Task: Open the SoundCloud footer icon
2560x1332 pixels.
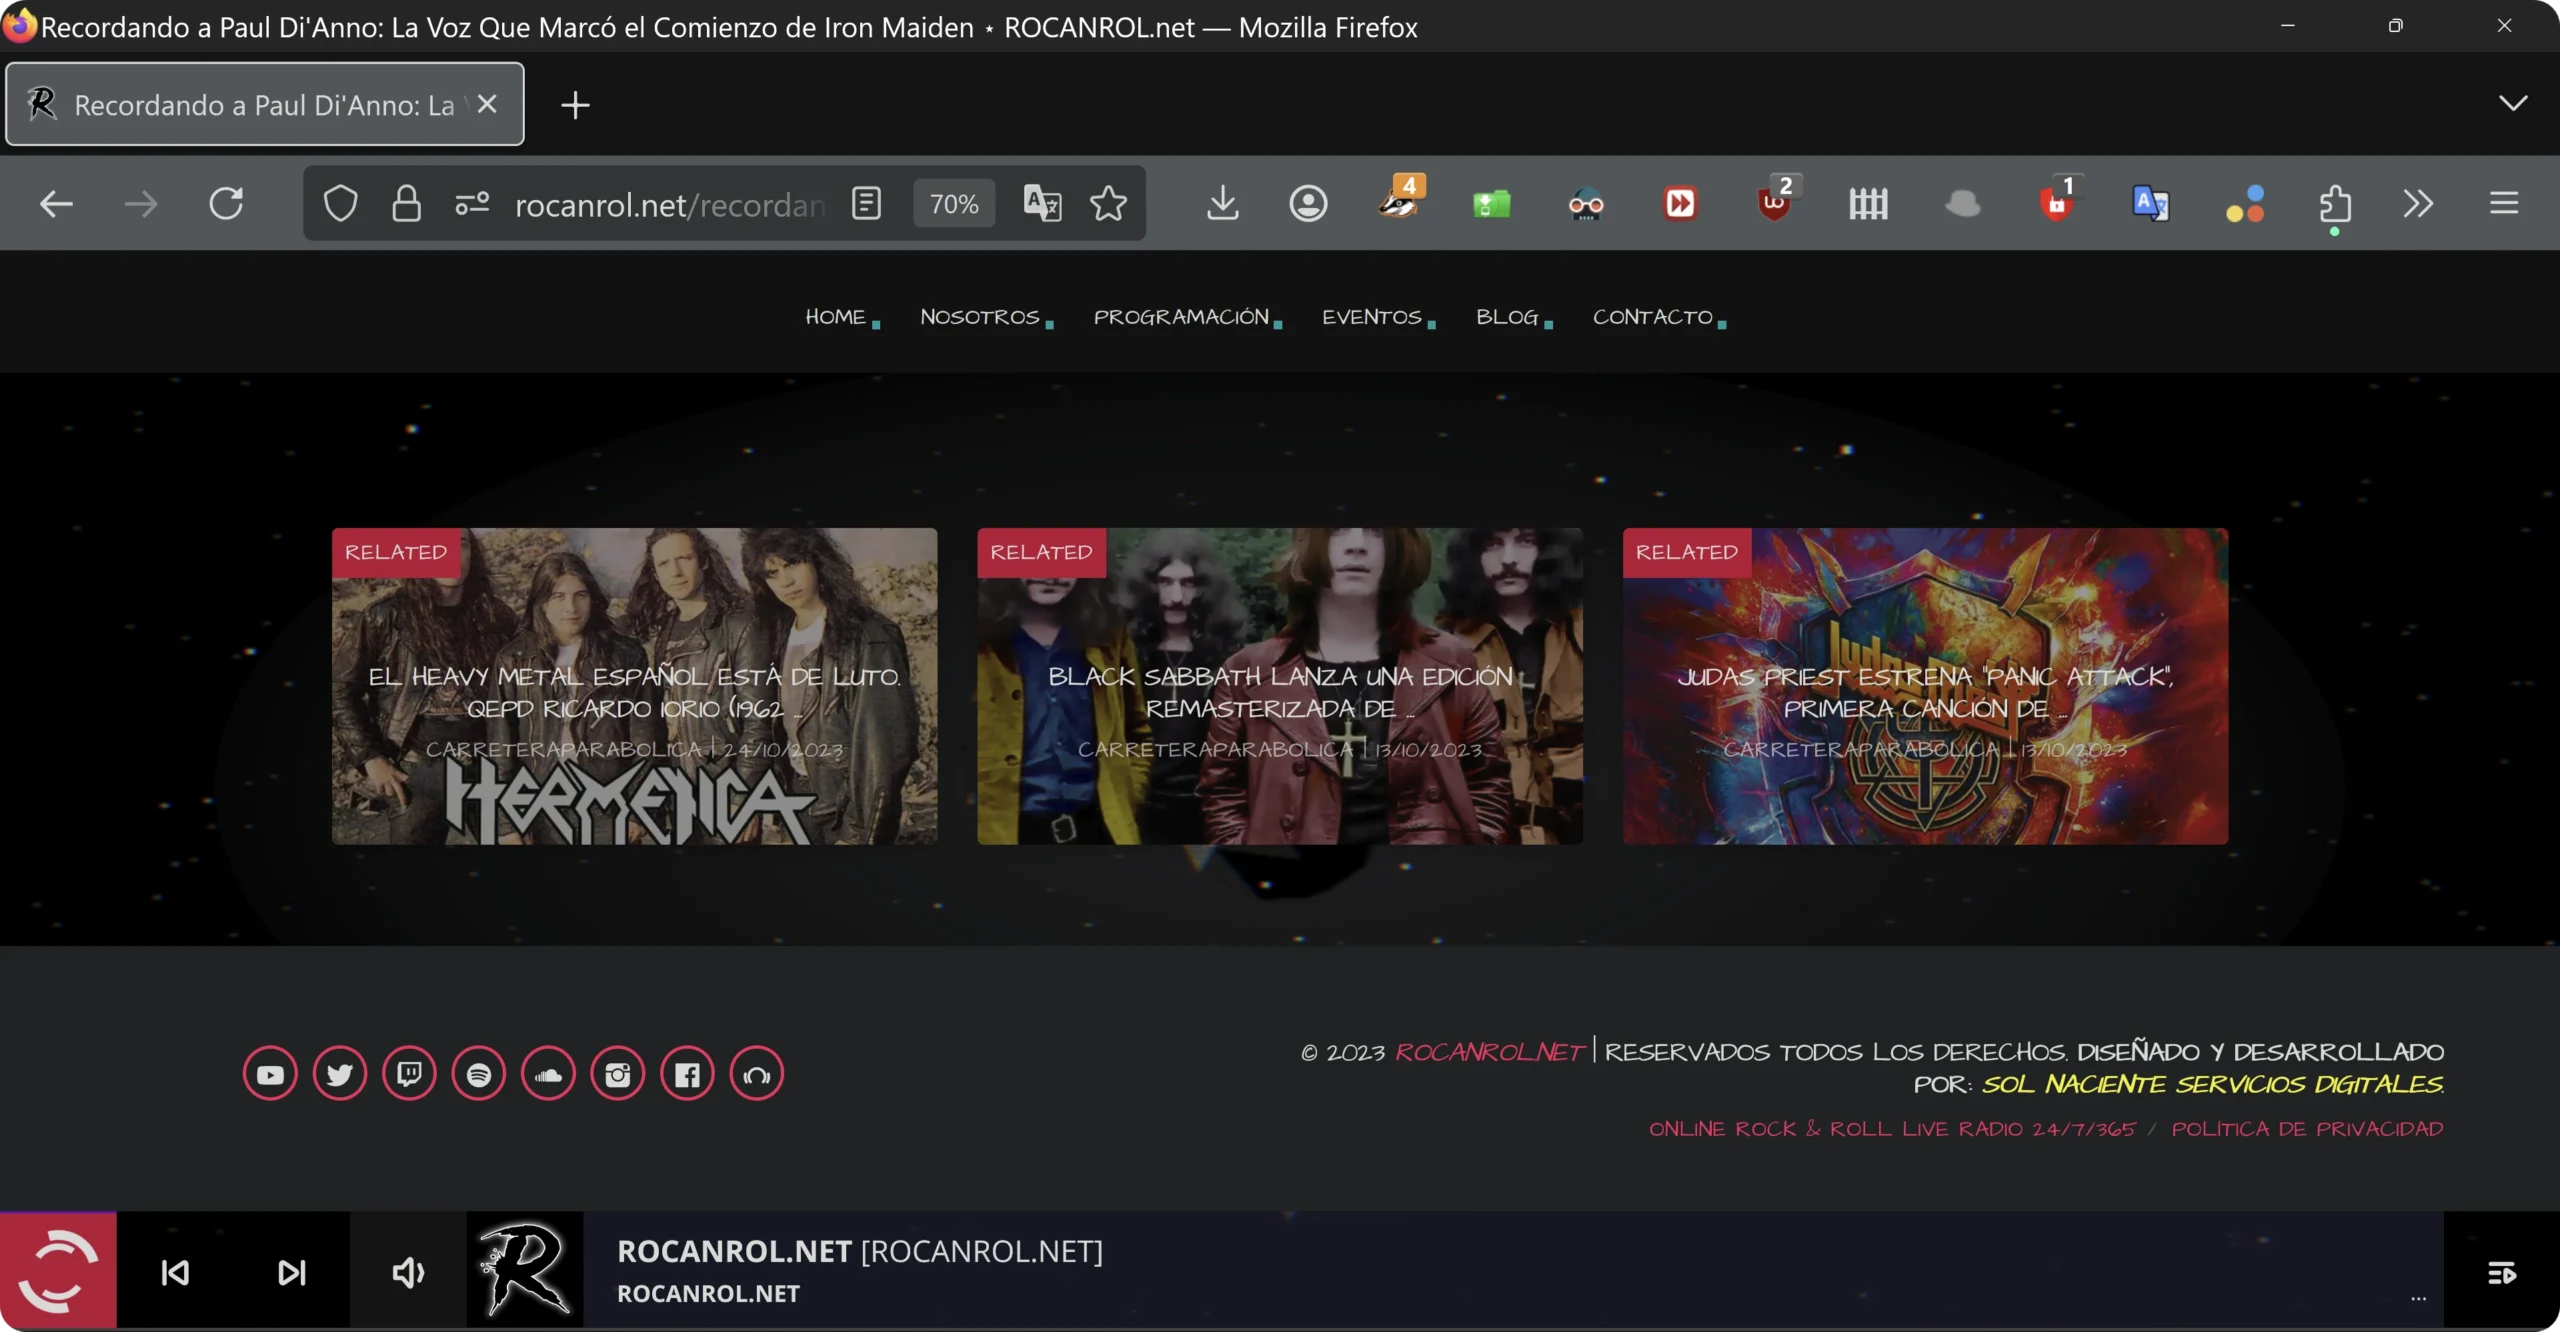Action: coord(548,1075)
